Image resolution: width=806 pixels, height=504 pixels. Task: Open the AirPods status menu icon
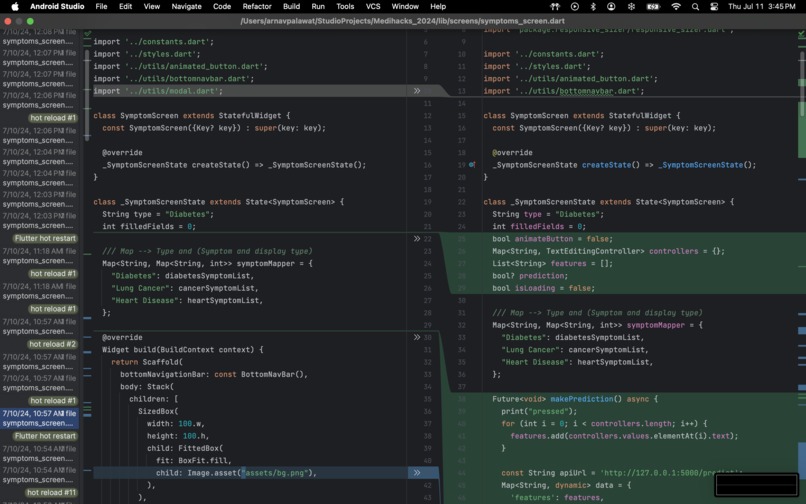pos(555,6)
